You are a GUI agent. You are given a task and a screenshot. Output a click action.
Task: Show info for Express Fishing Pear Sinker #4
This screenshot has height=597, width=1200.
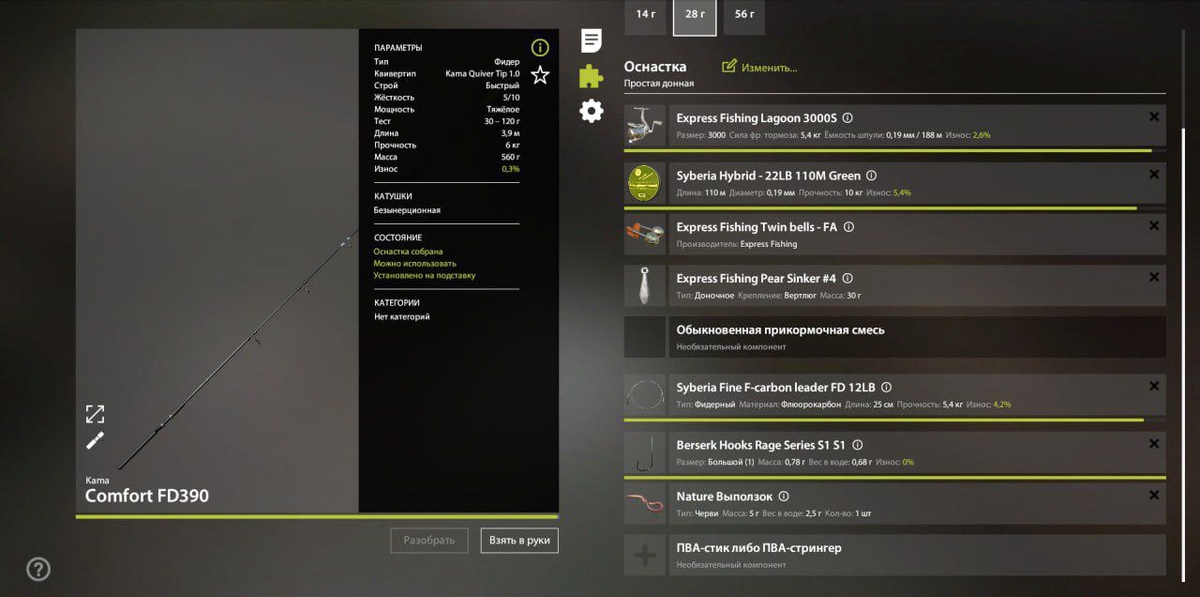(x=848, y=279)
